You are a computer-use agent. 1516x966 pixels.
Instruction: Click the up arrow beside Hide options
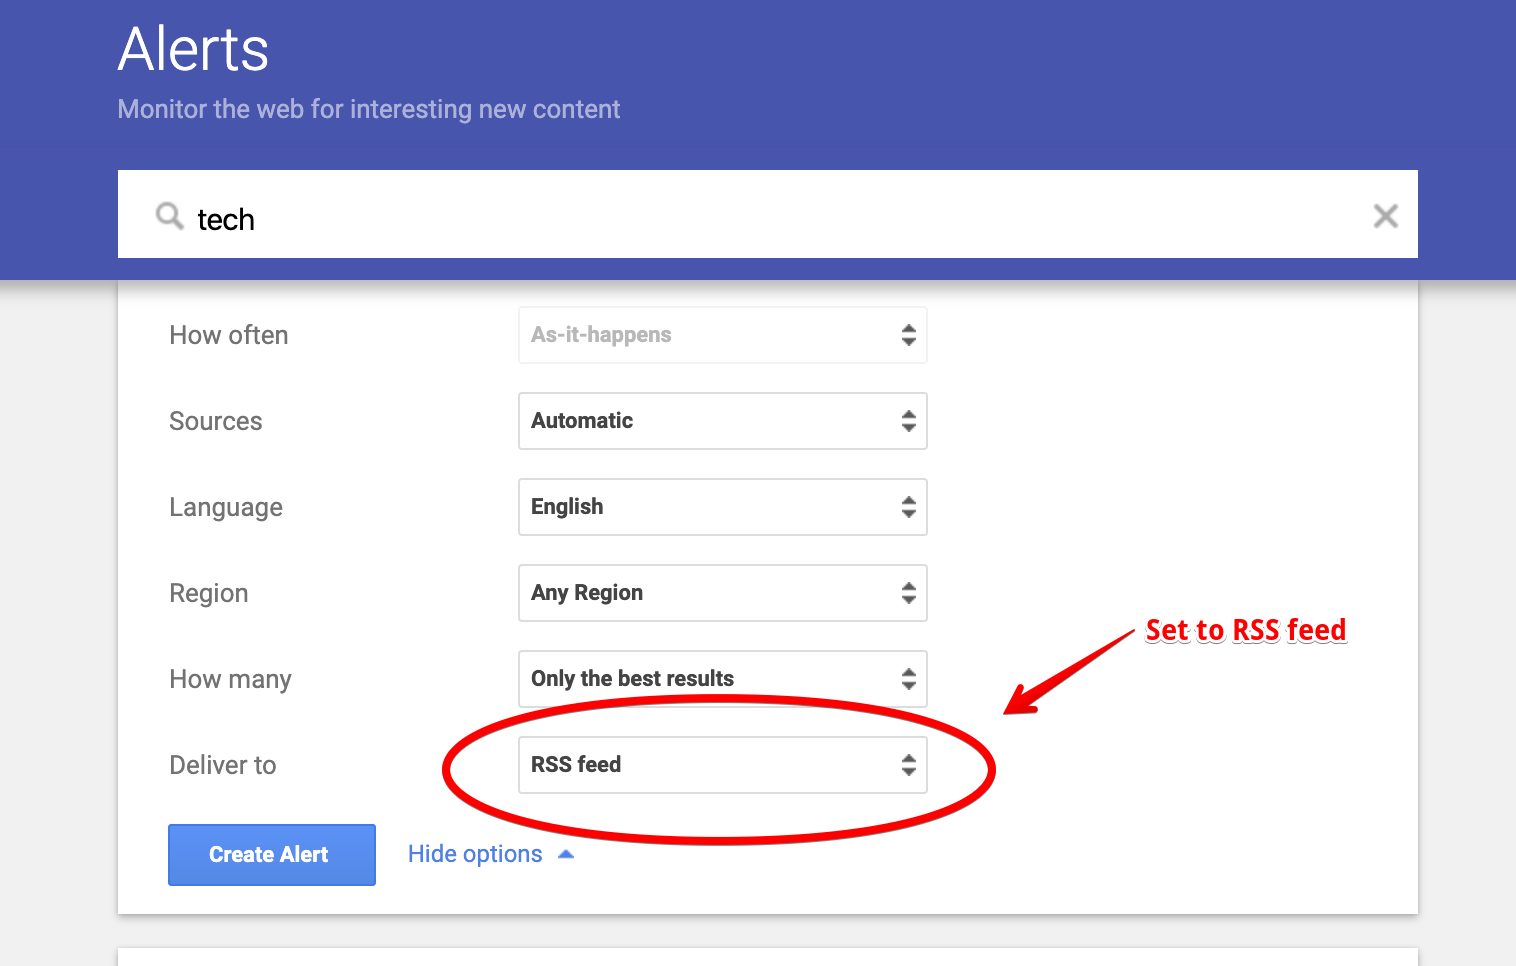point(566,854)
